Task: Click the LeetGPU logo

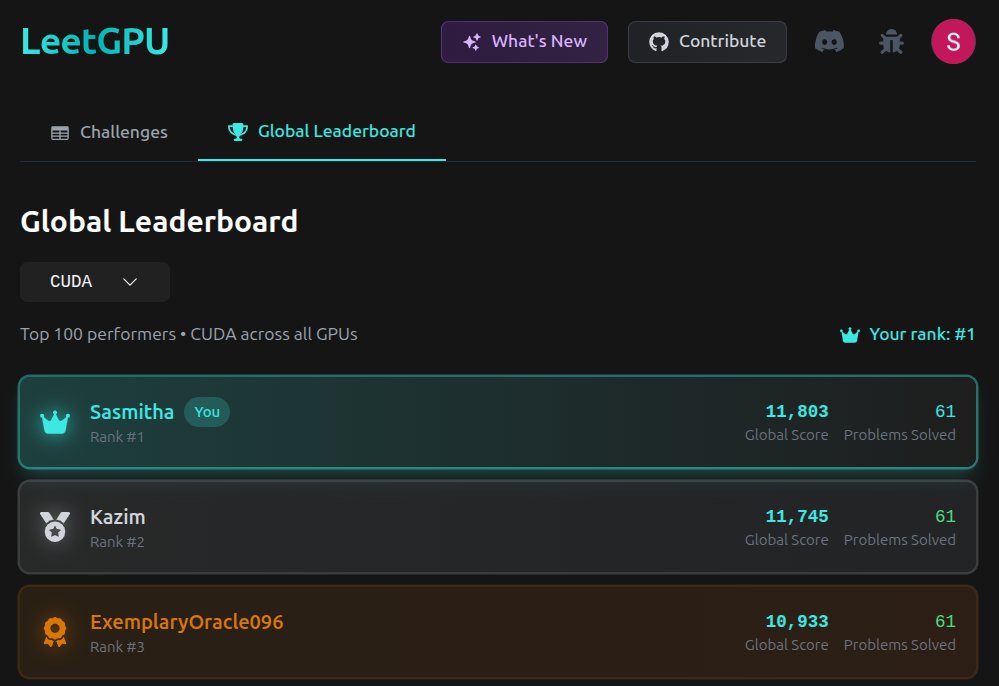Action: click(95, 41)
